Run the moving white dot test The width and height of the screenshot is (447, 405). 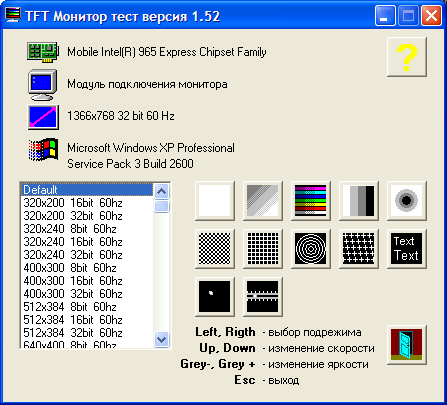(x=215, y=297)
